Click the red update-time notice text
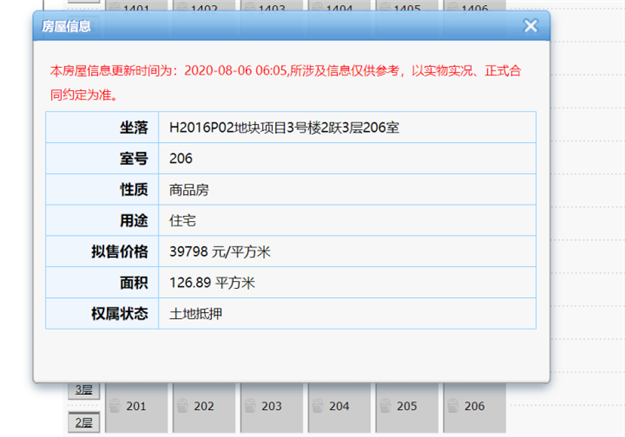This screenshot has width=625, height=437. 285,83
